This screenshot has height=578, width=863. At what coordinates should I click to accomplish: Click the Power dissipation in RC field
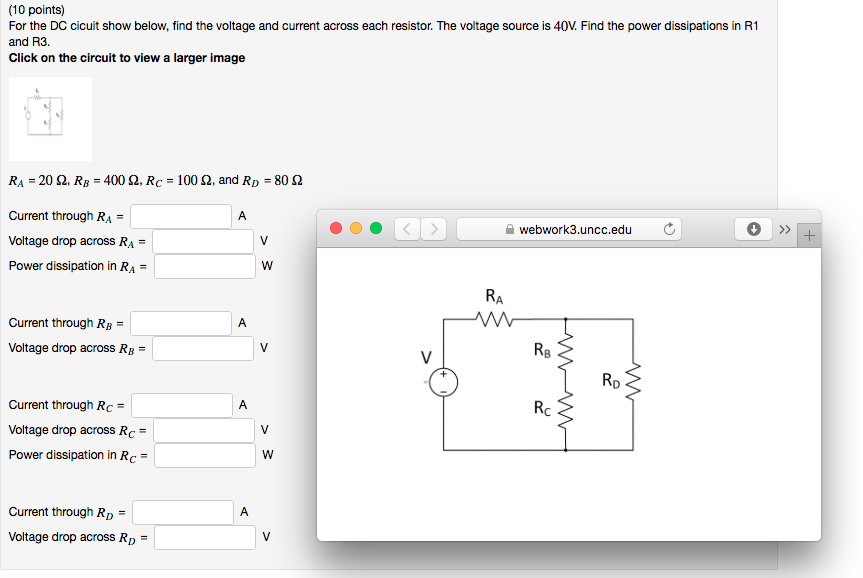pyautogui.click(x=204, y=455)
